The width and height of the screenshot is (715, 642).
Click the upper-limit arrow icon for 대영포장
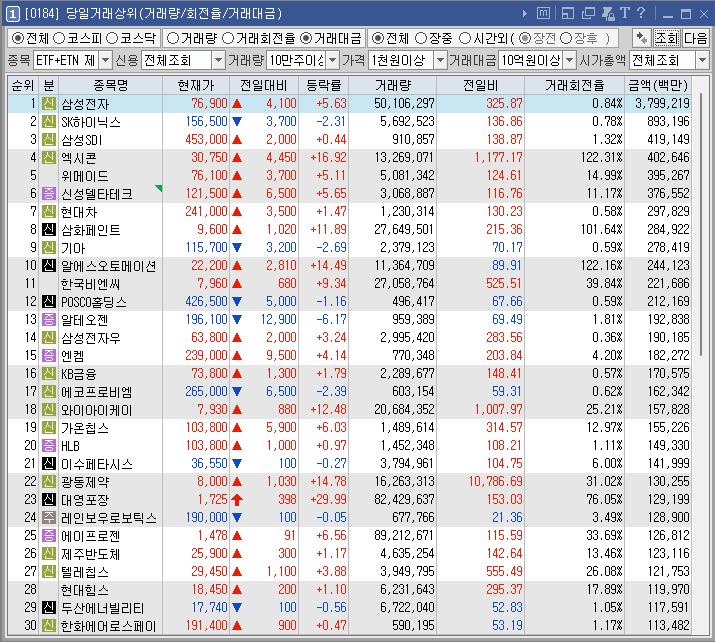click(237, 500)
